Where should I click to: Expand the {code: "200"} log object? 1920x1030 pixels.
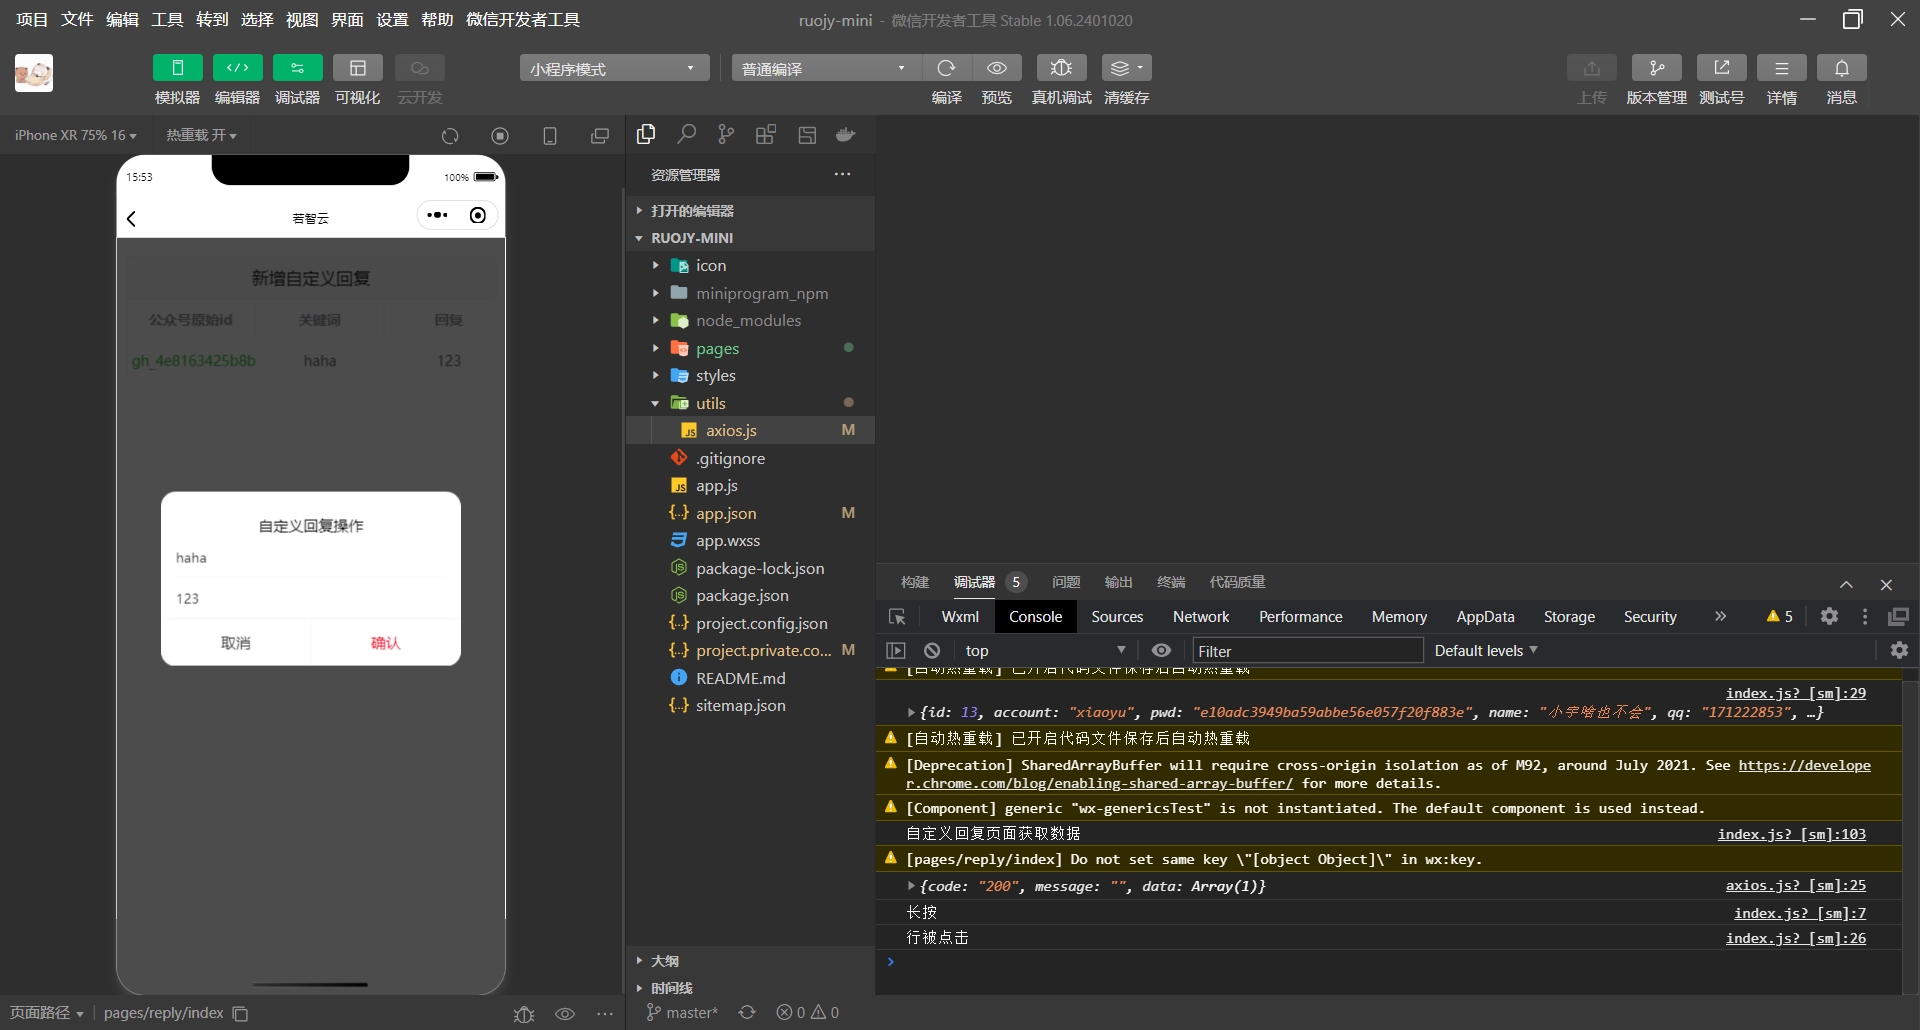pos(911,886)
